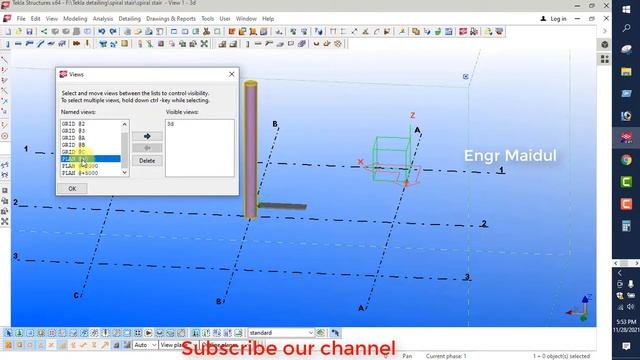The height and width of the screenshot is (360, 640).
Task: Click the black X-shaped icon in second toolbar
Action: [x=204, y=44]
